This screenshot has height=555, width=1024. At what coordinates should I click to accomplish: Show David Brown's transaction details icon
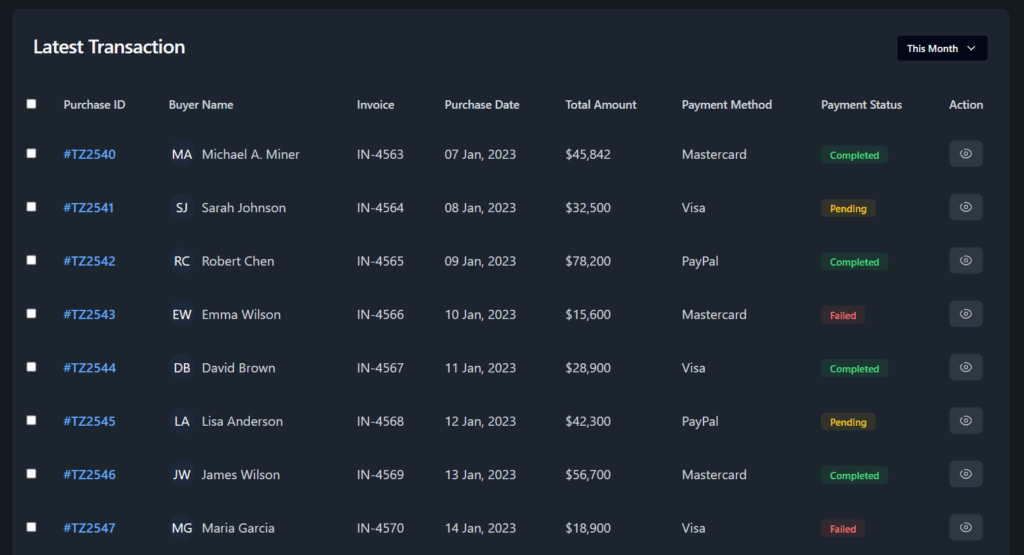point(965,368)
